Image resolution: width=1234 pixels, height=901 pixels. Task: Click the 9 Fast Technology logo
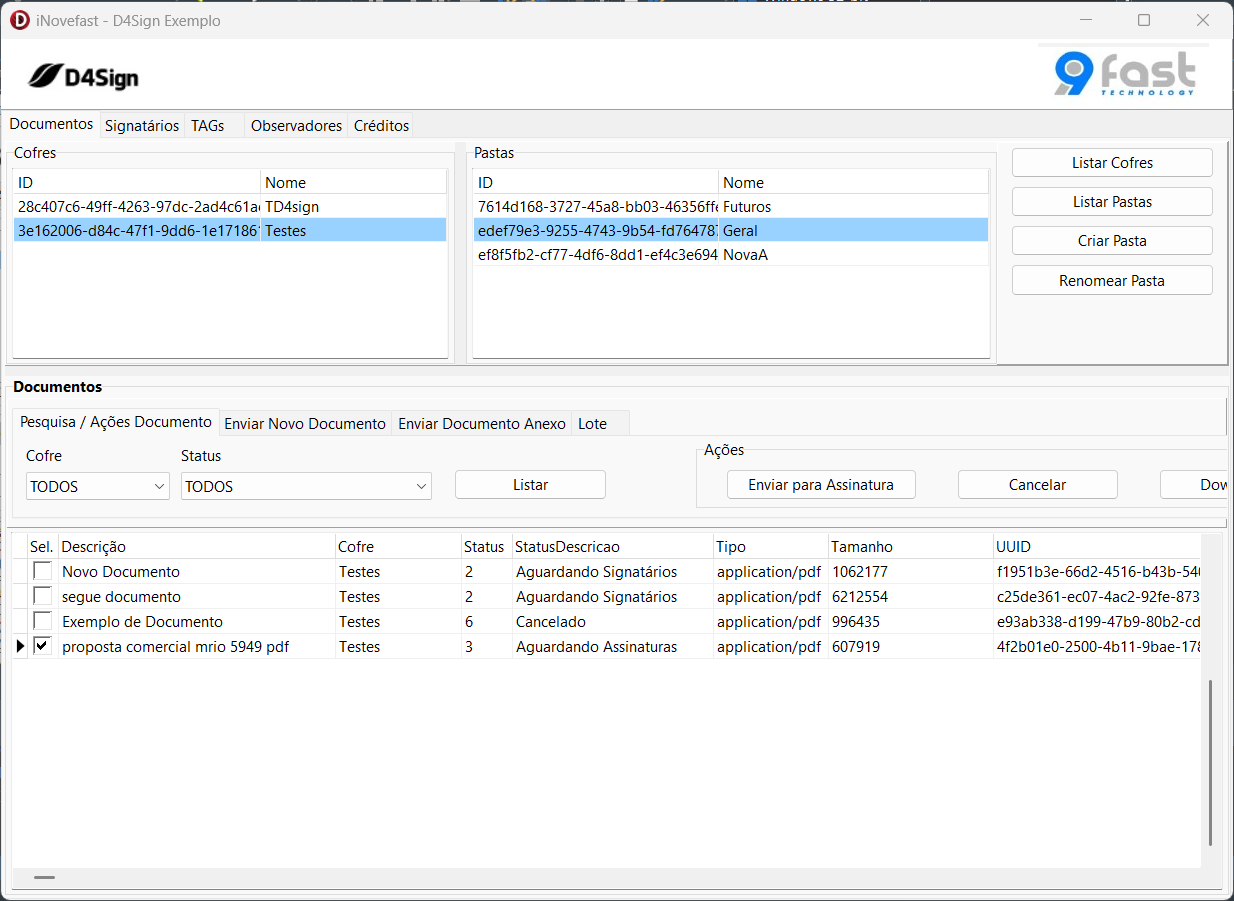point(1125,73)
